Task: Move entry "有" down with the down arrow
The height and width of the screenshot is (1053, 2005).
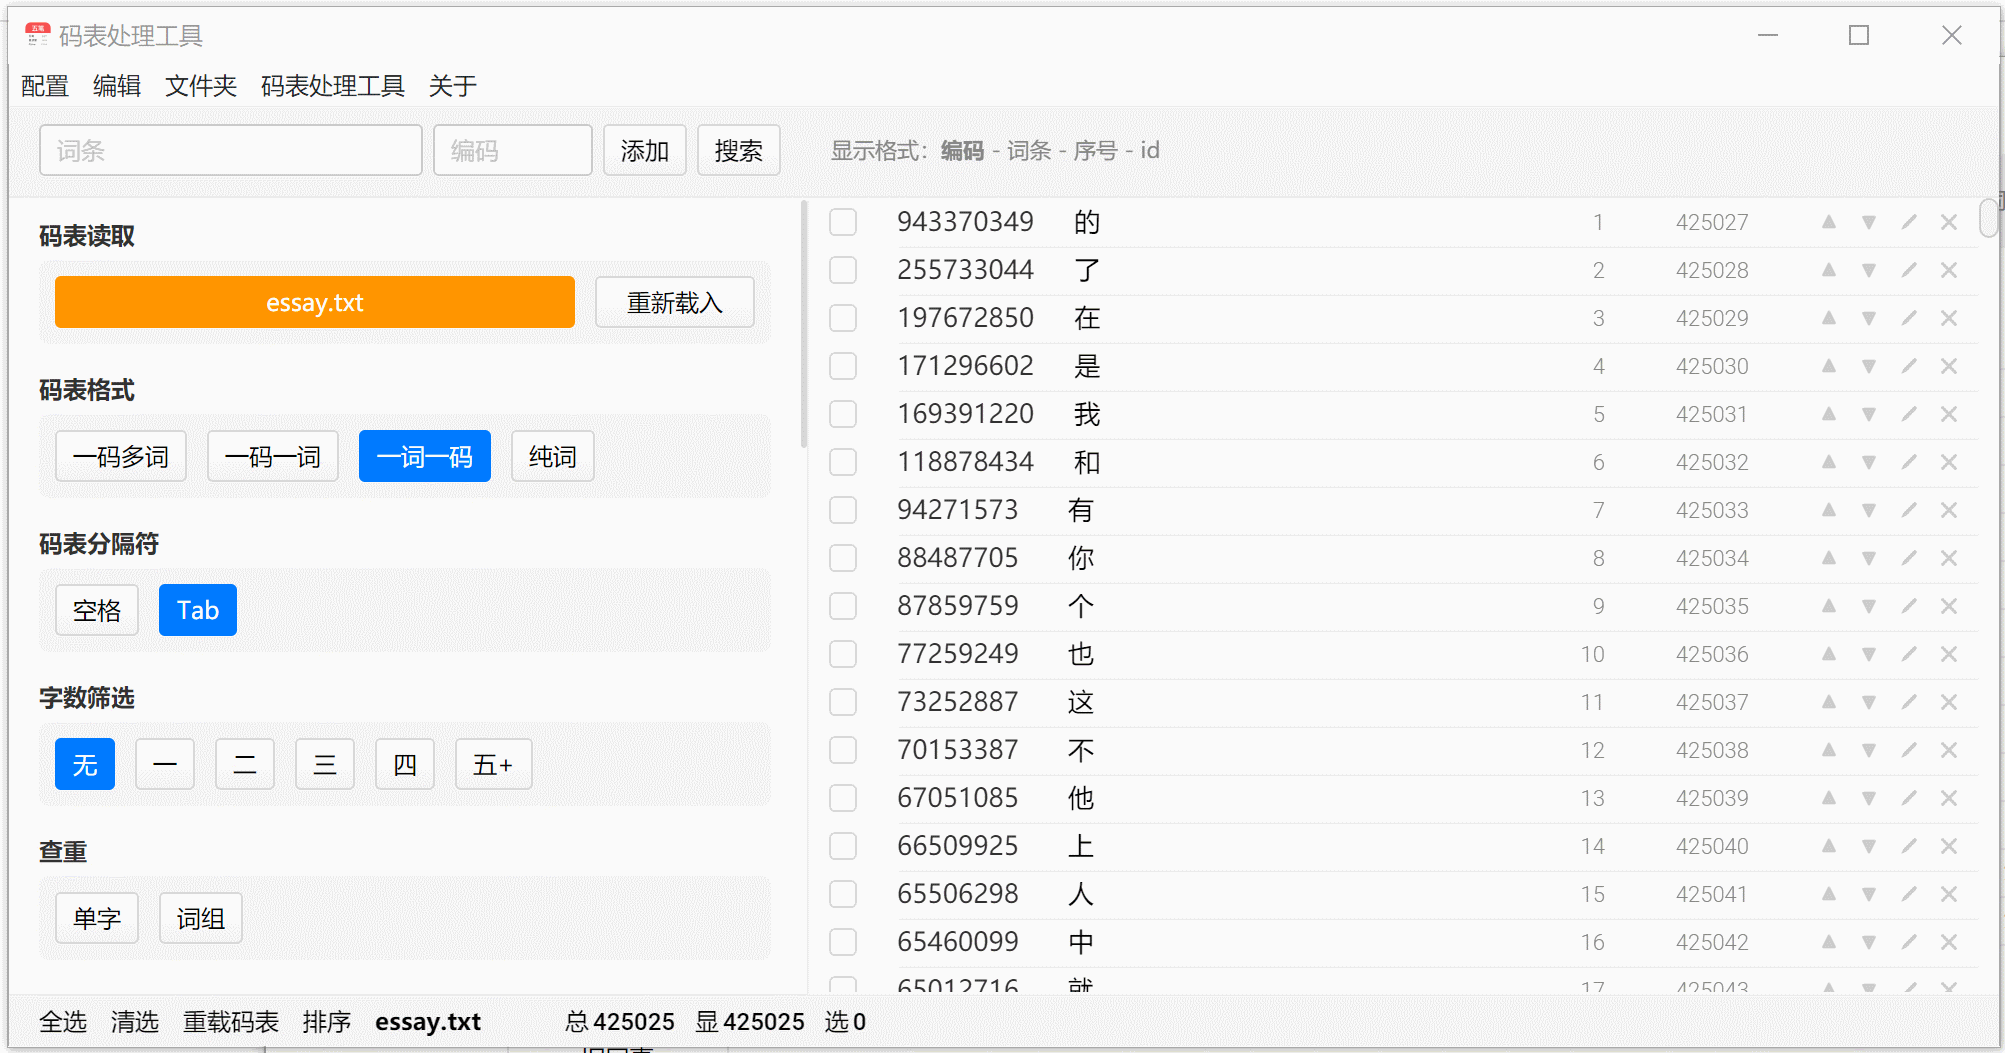Action: point(1869,510)
